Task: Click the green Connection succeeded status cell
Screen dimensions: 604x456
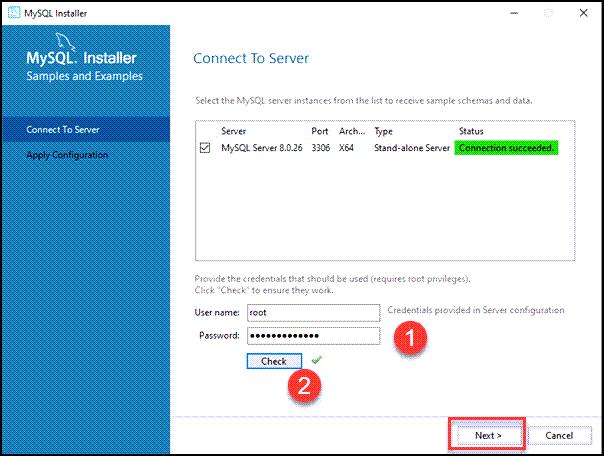Action: pos(506,148)
